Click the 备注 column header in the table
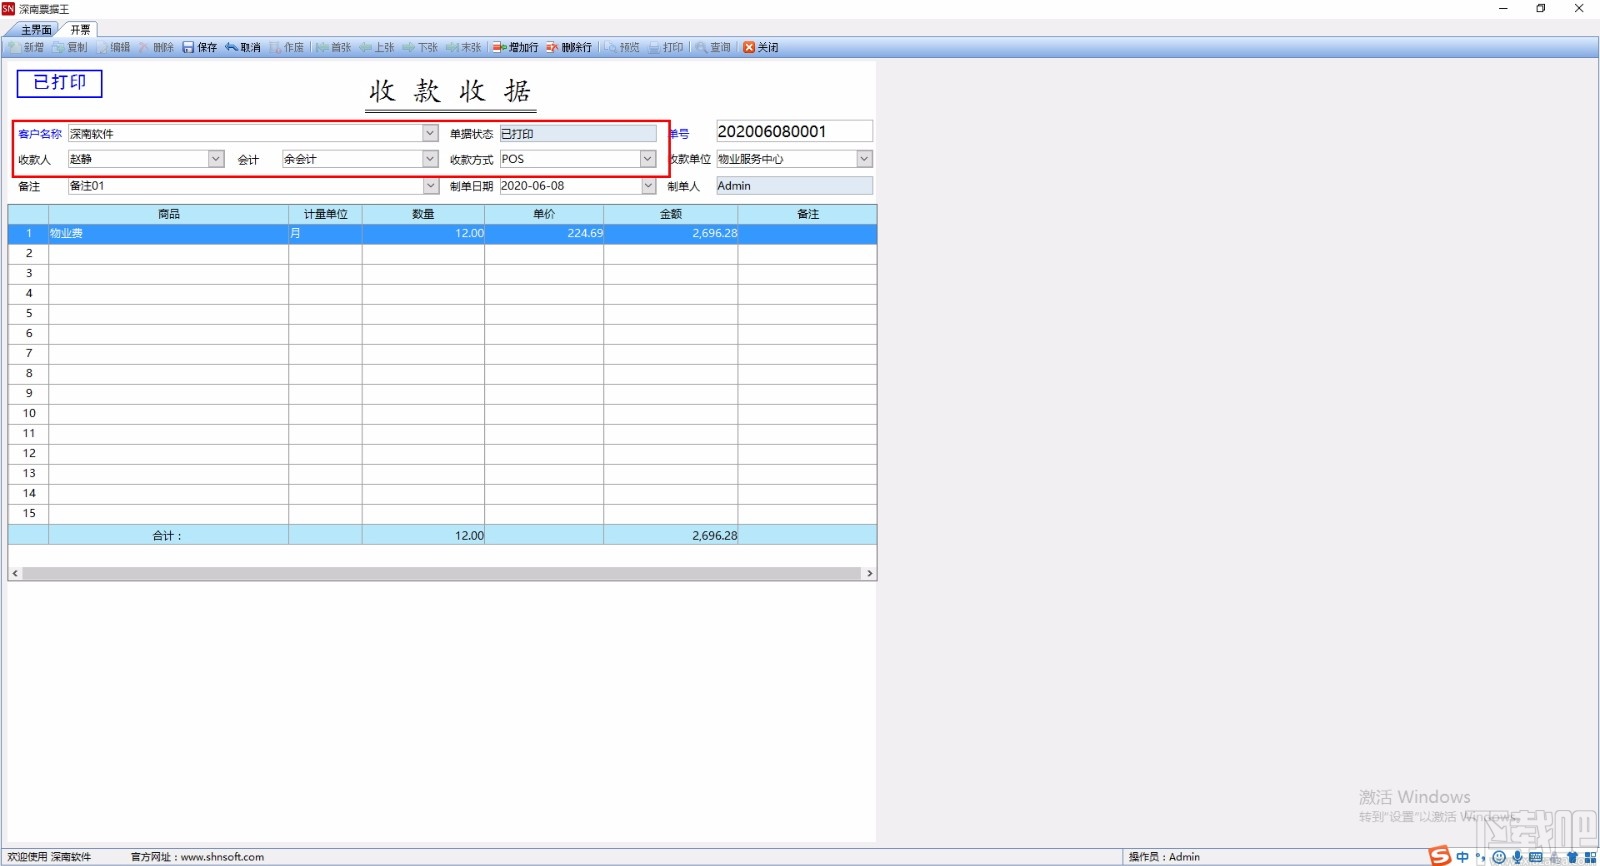 (807, 214)
